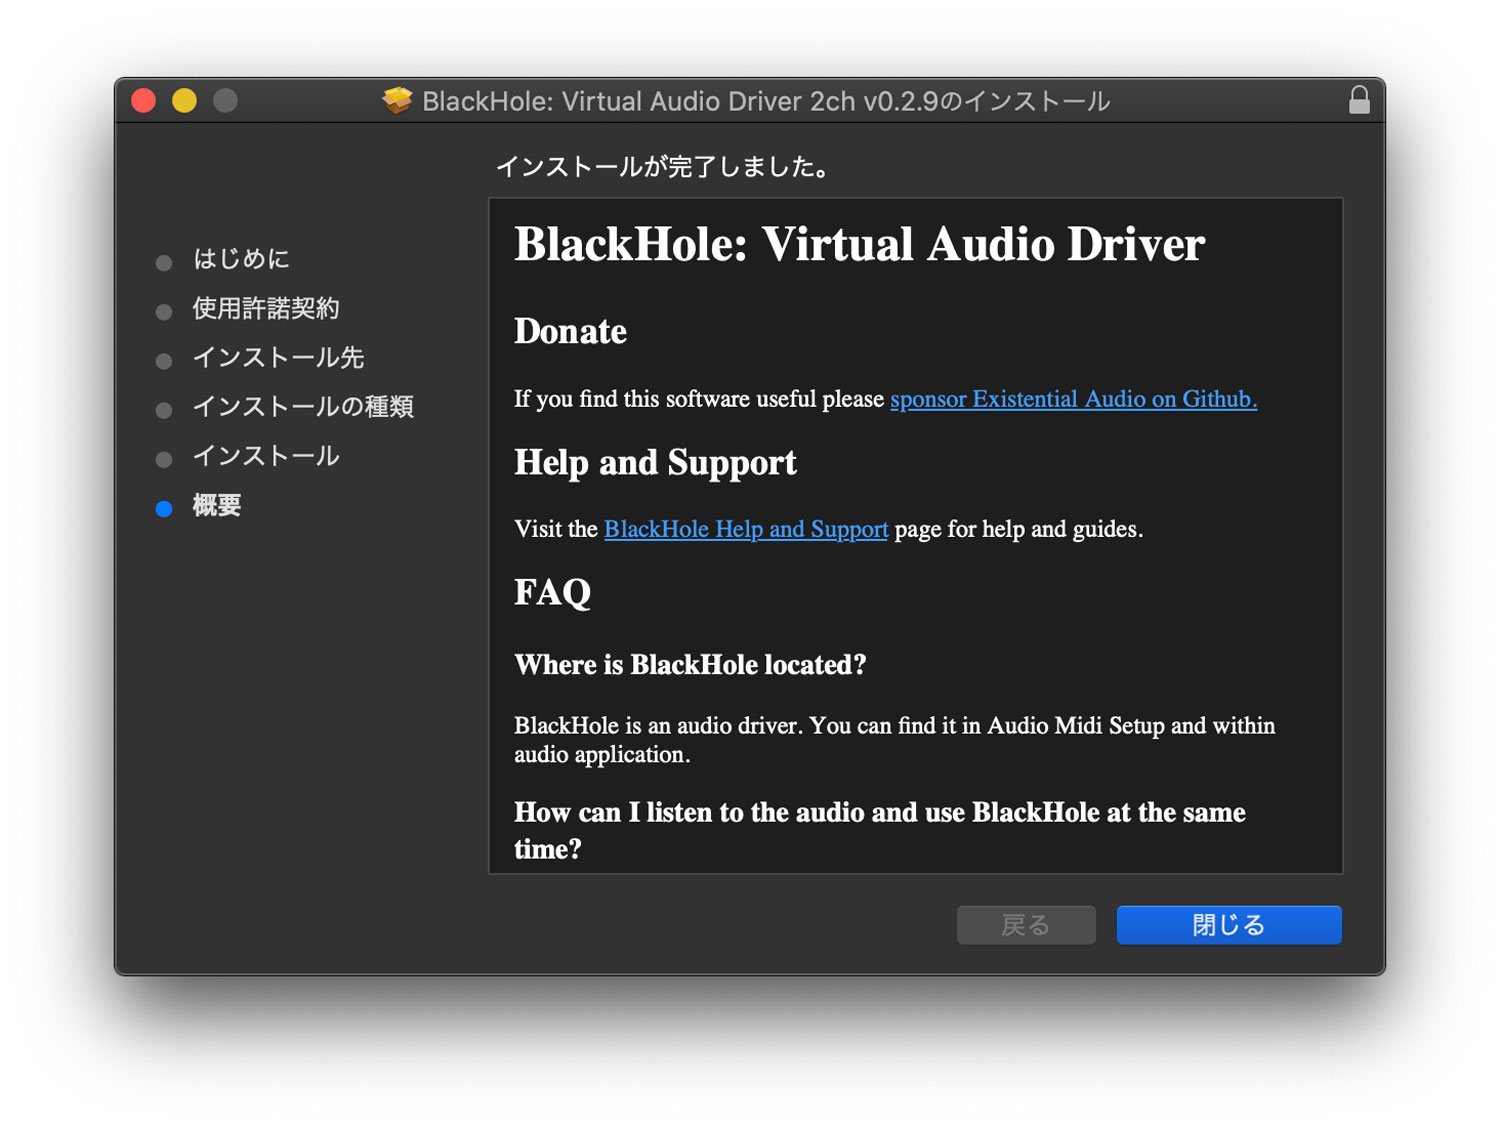
Task: Click the greyed-out 戻る (Back) button
Action: [1026, 925]
